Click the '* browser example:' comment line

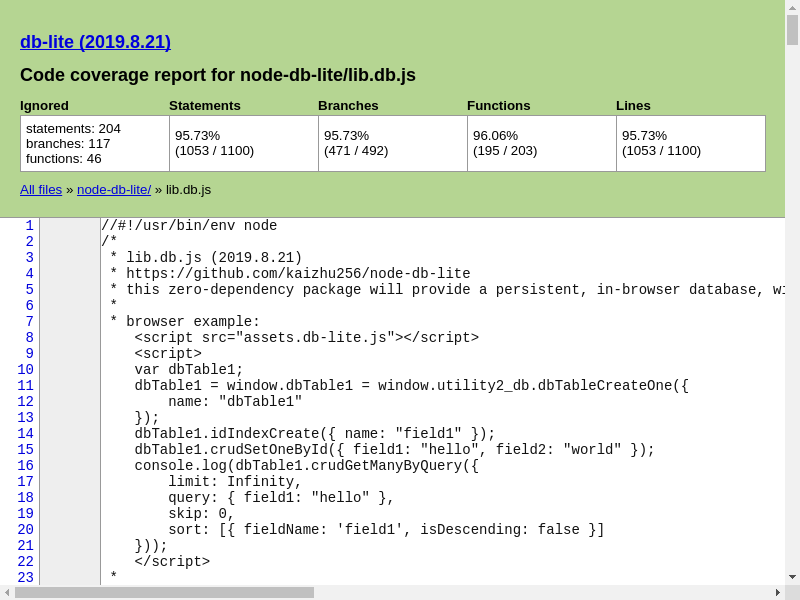[x=185, y=321]
